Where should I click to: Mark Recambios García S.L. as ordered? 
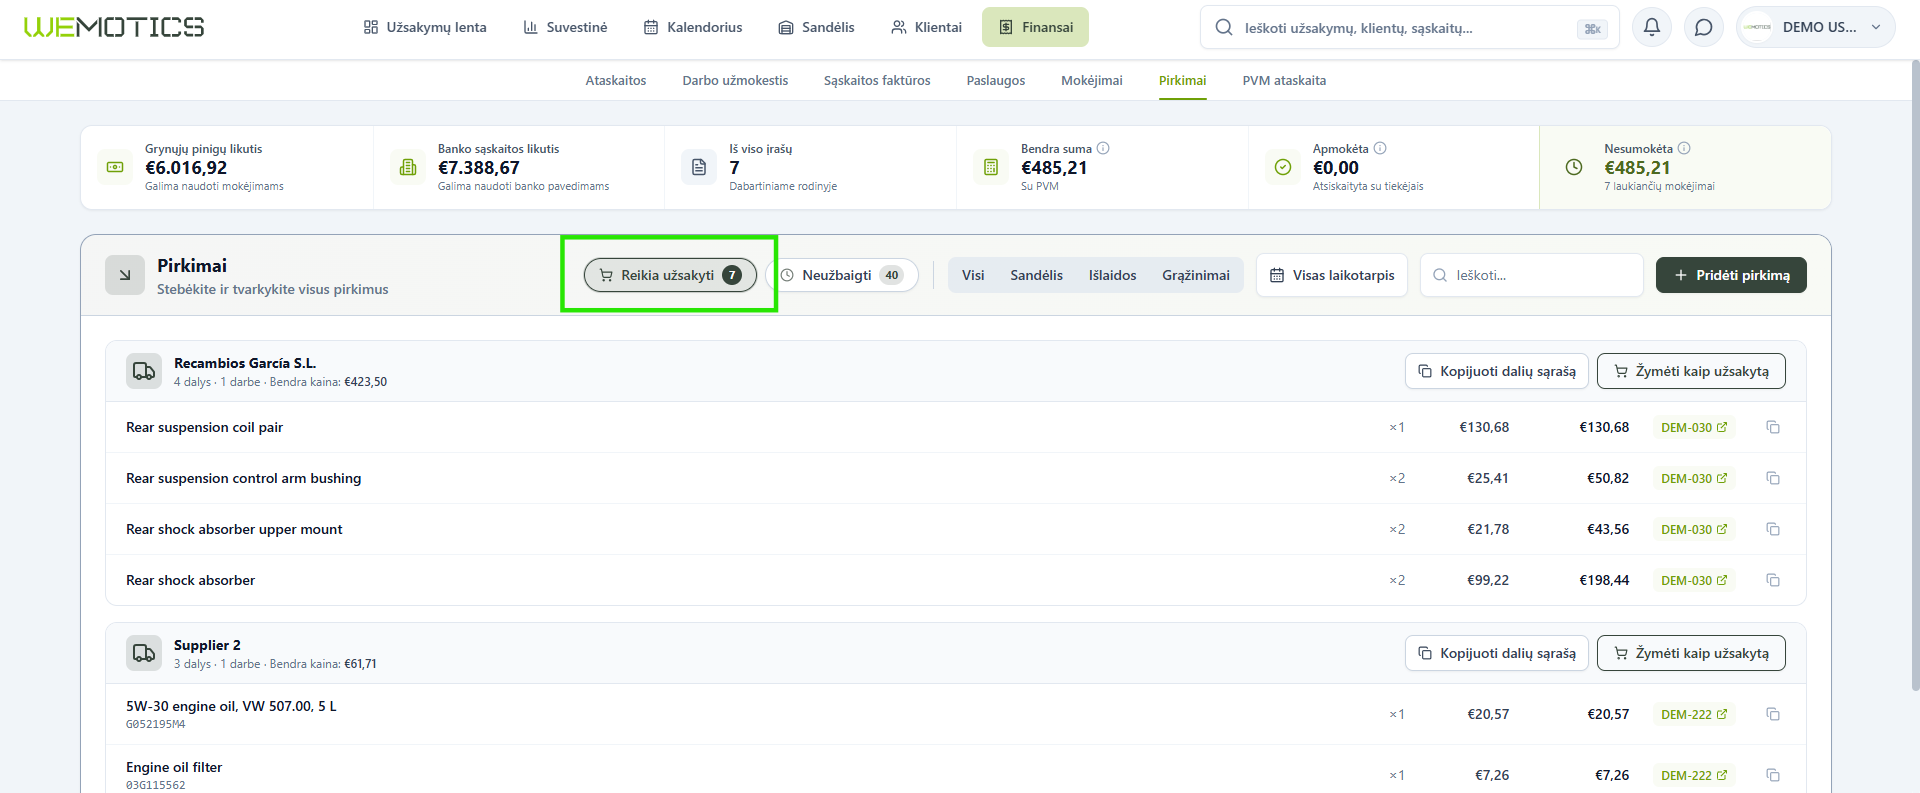[x=1691, y=371]
